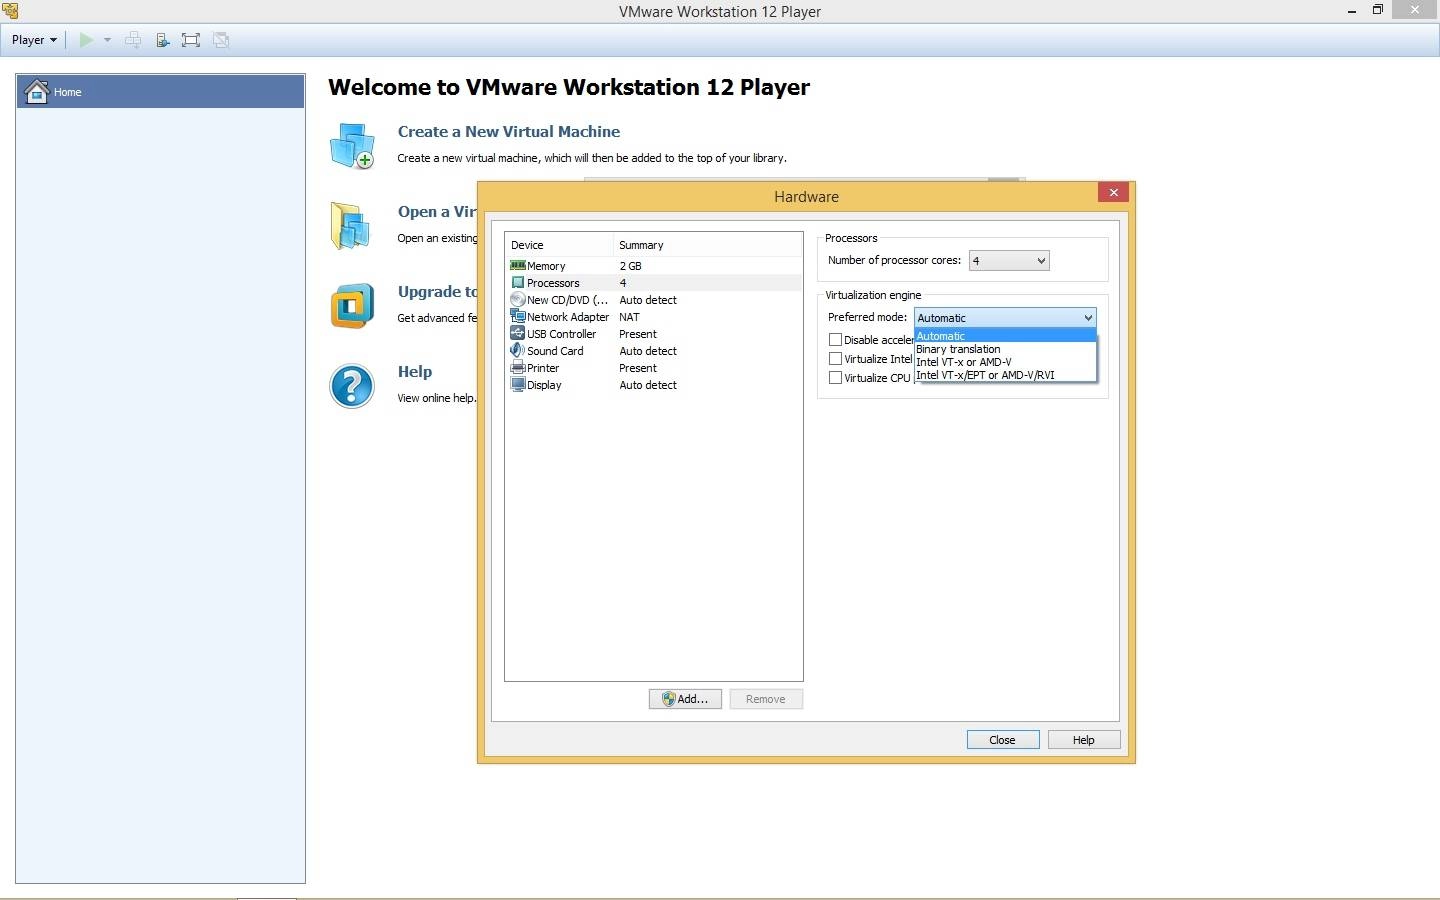1440x900 pixels.
Task: Enter full screen mode via toolbar icon
Action: pos(191,40)
